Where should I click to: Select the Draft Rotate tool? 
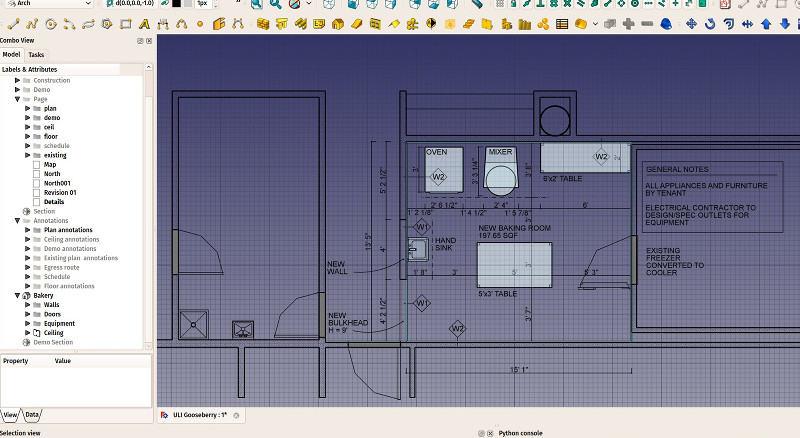click(710, 24)
